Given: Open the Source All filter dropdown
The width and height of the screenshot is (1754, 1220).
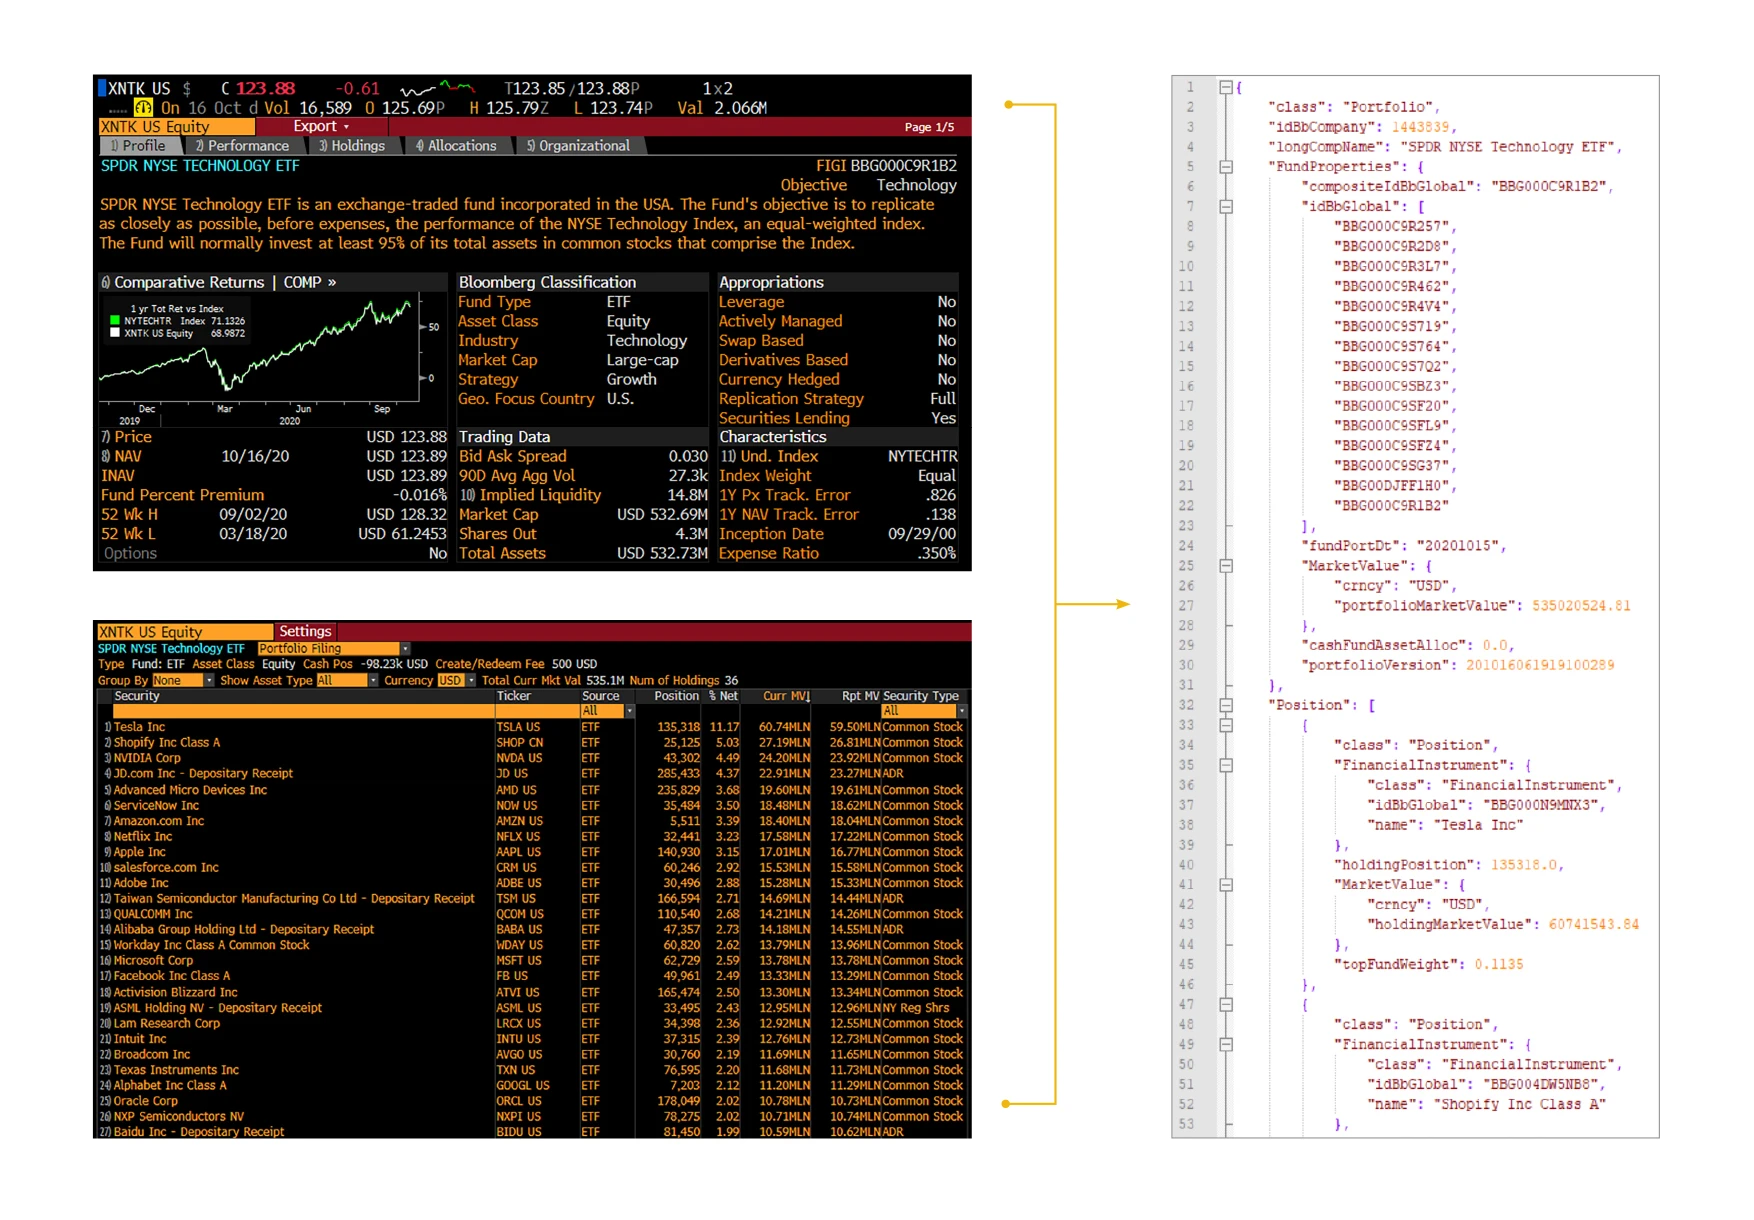Looking at the screenshot, I should click(x=607, y=711).
